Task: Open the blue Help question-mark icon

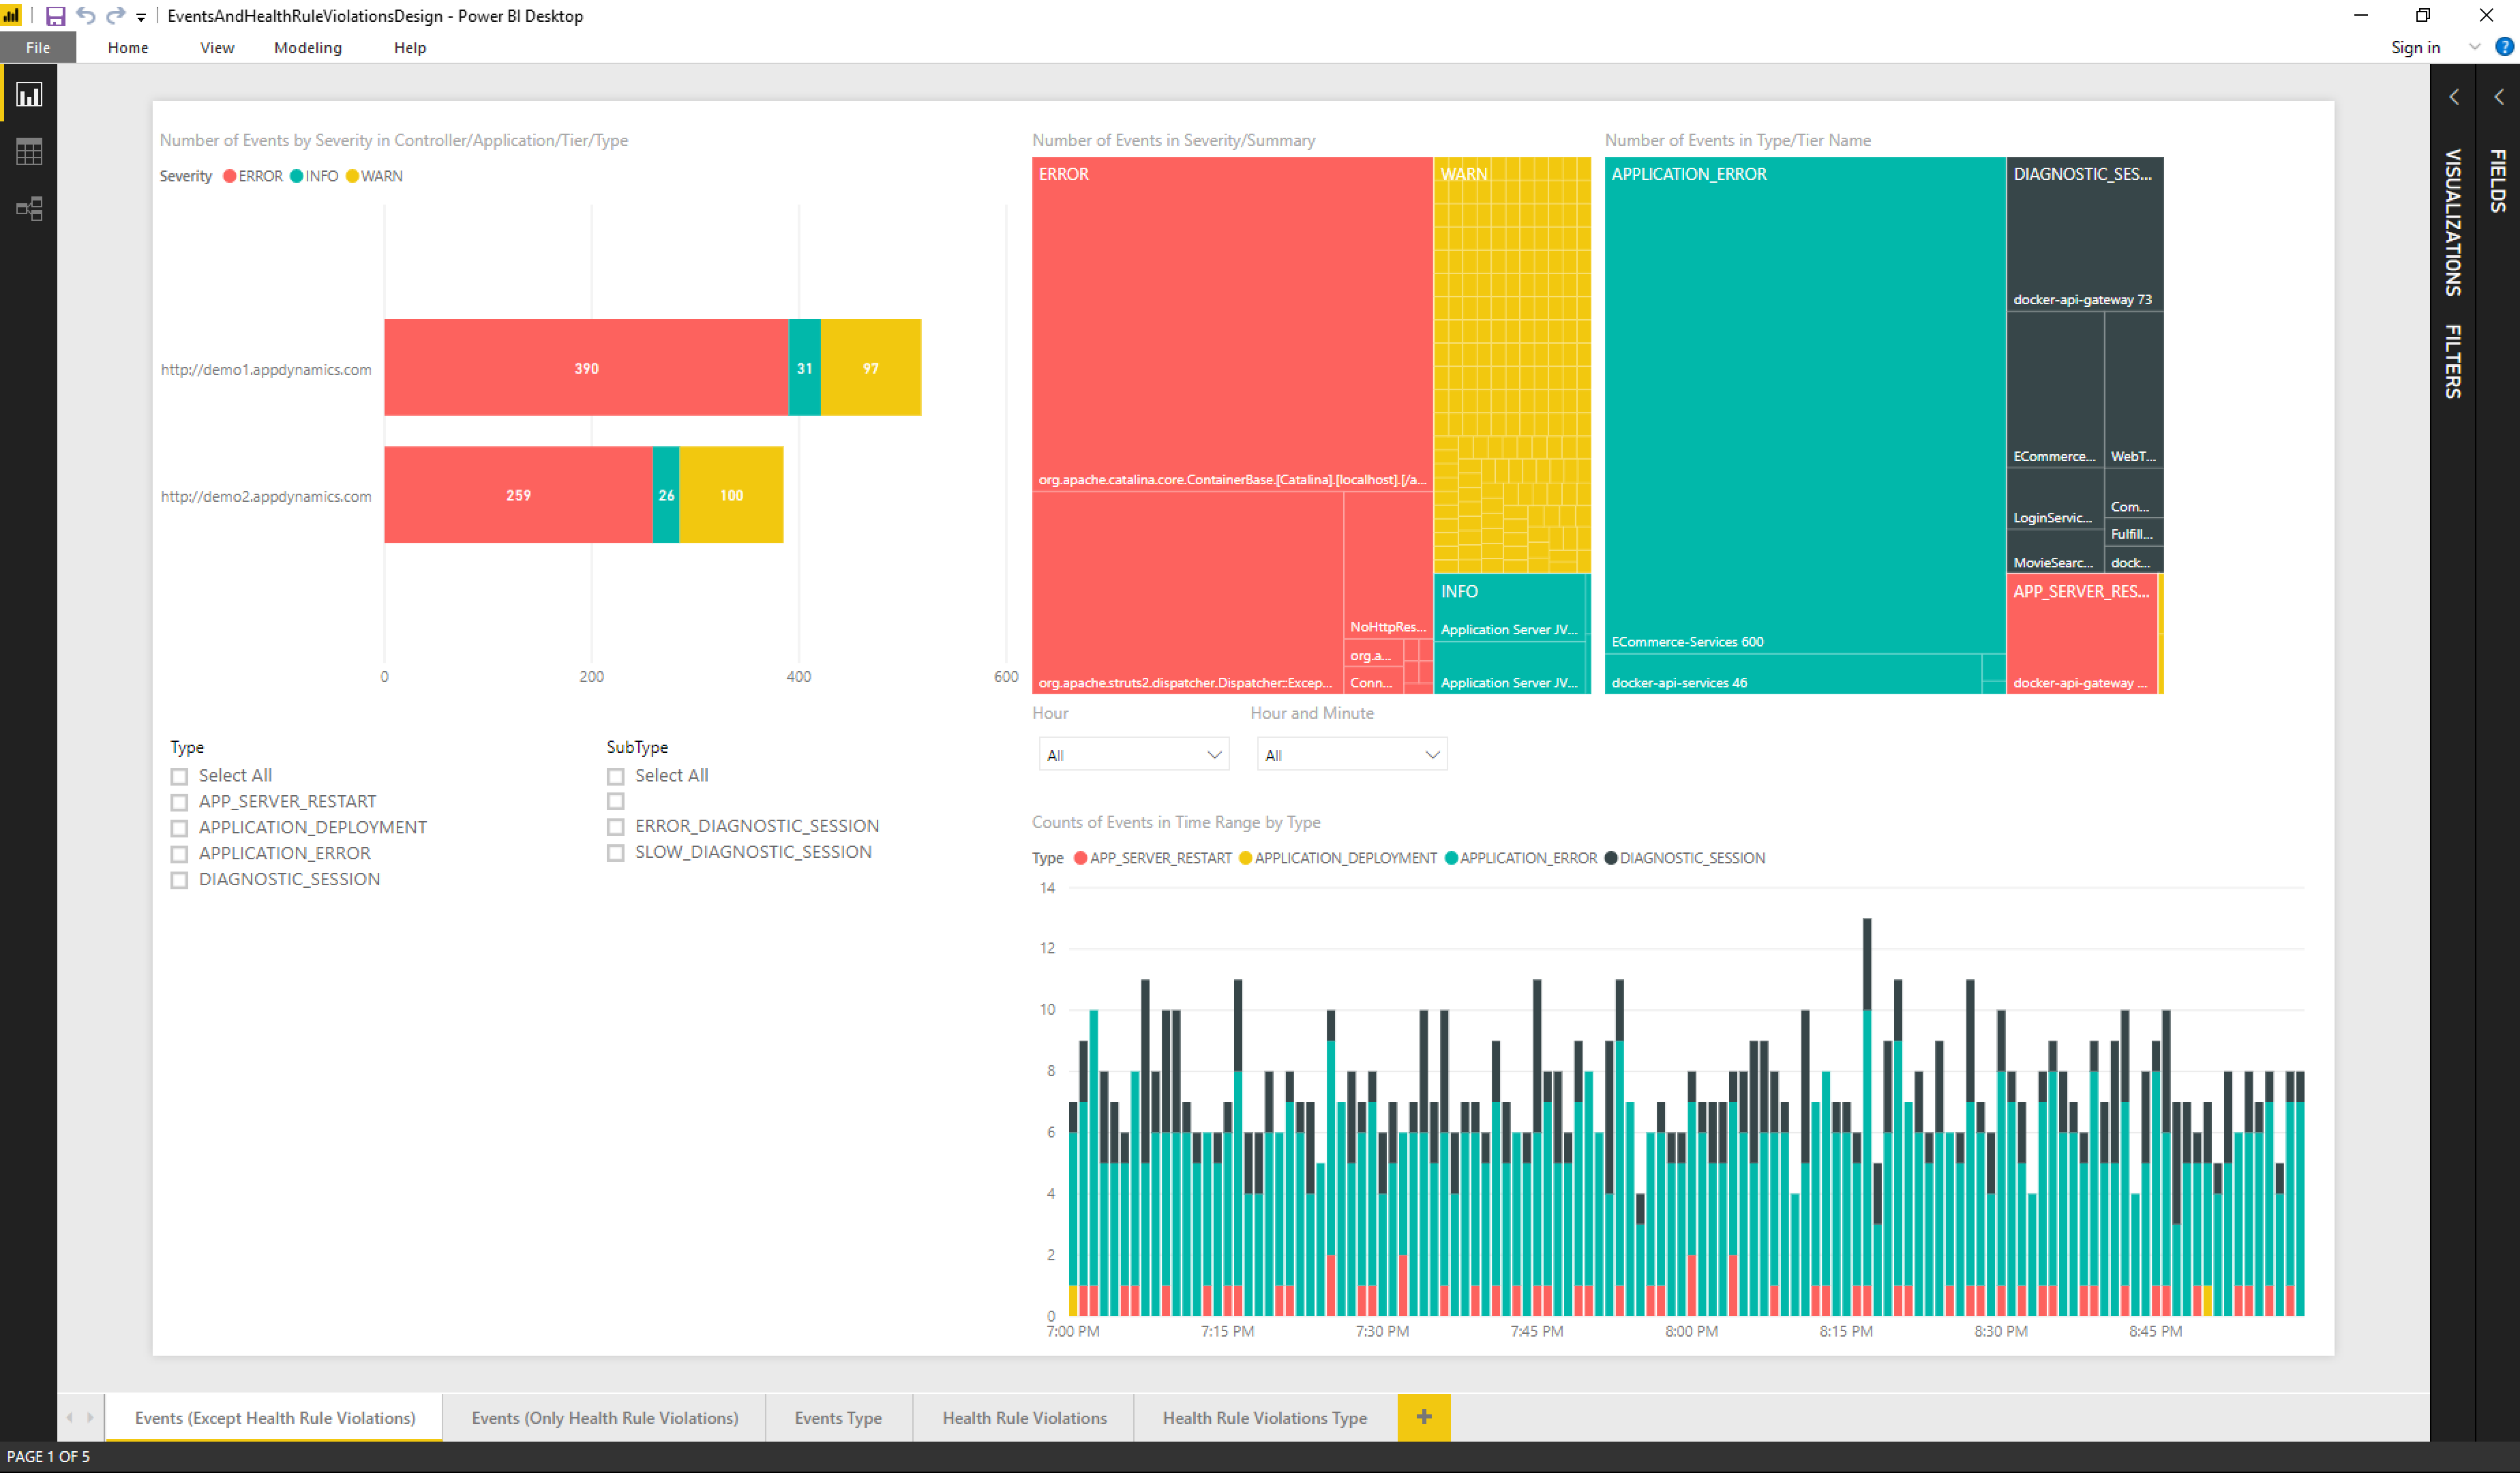Action: 2504,47
